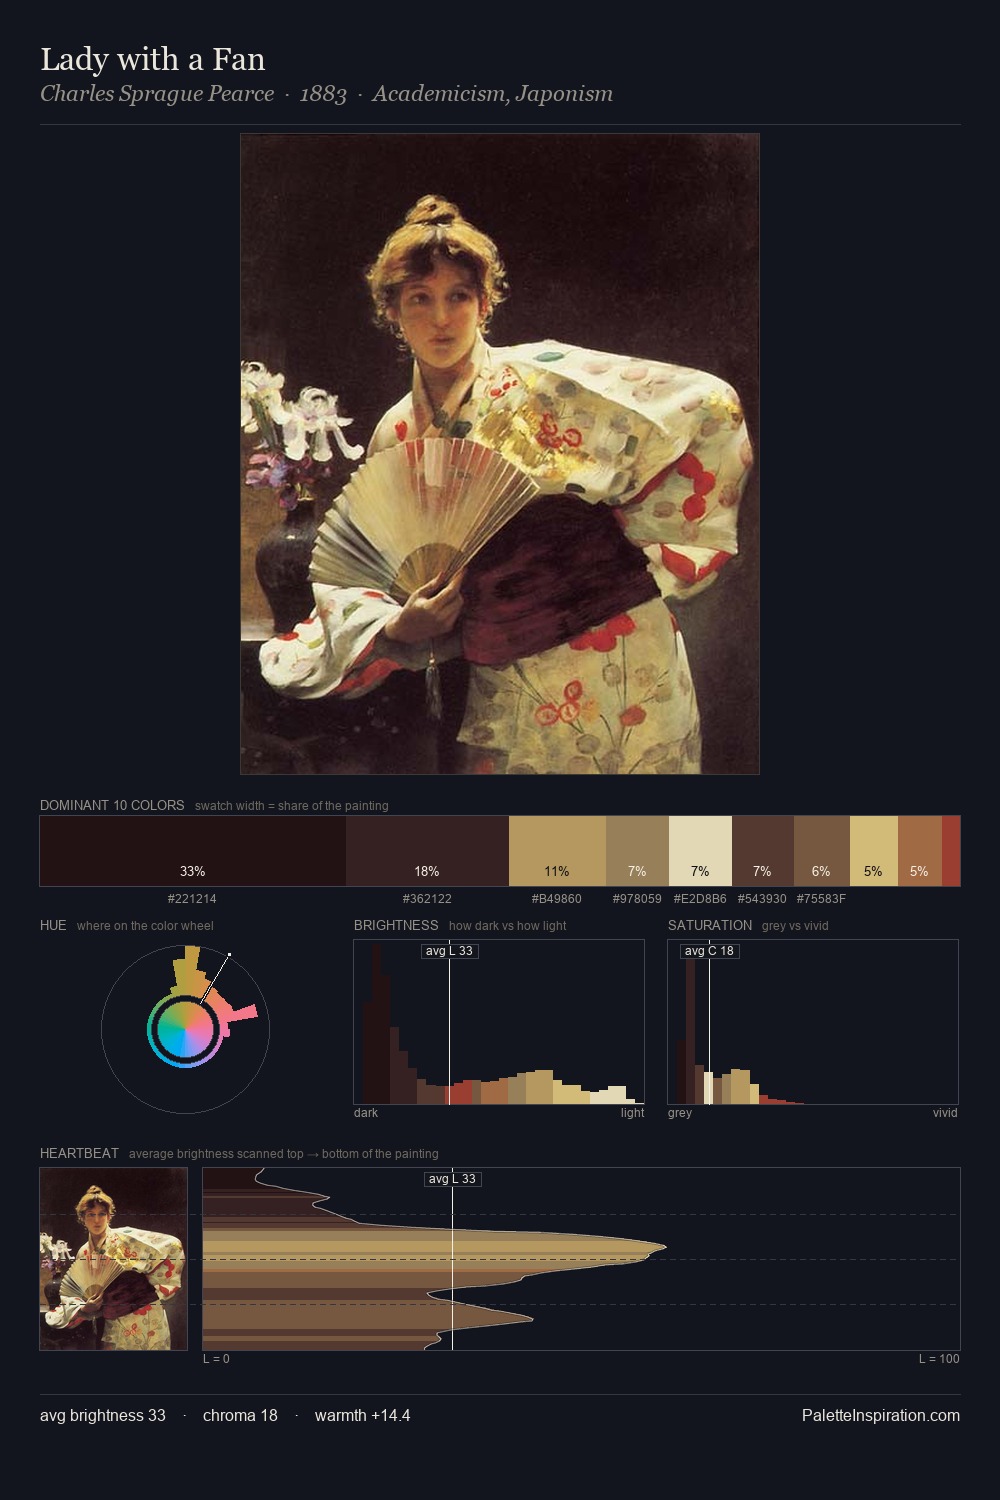This screenshot has width=1000, height=1500.
Task: Pick the 6% swatch #75583F
Action: pos(822,851)
